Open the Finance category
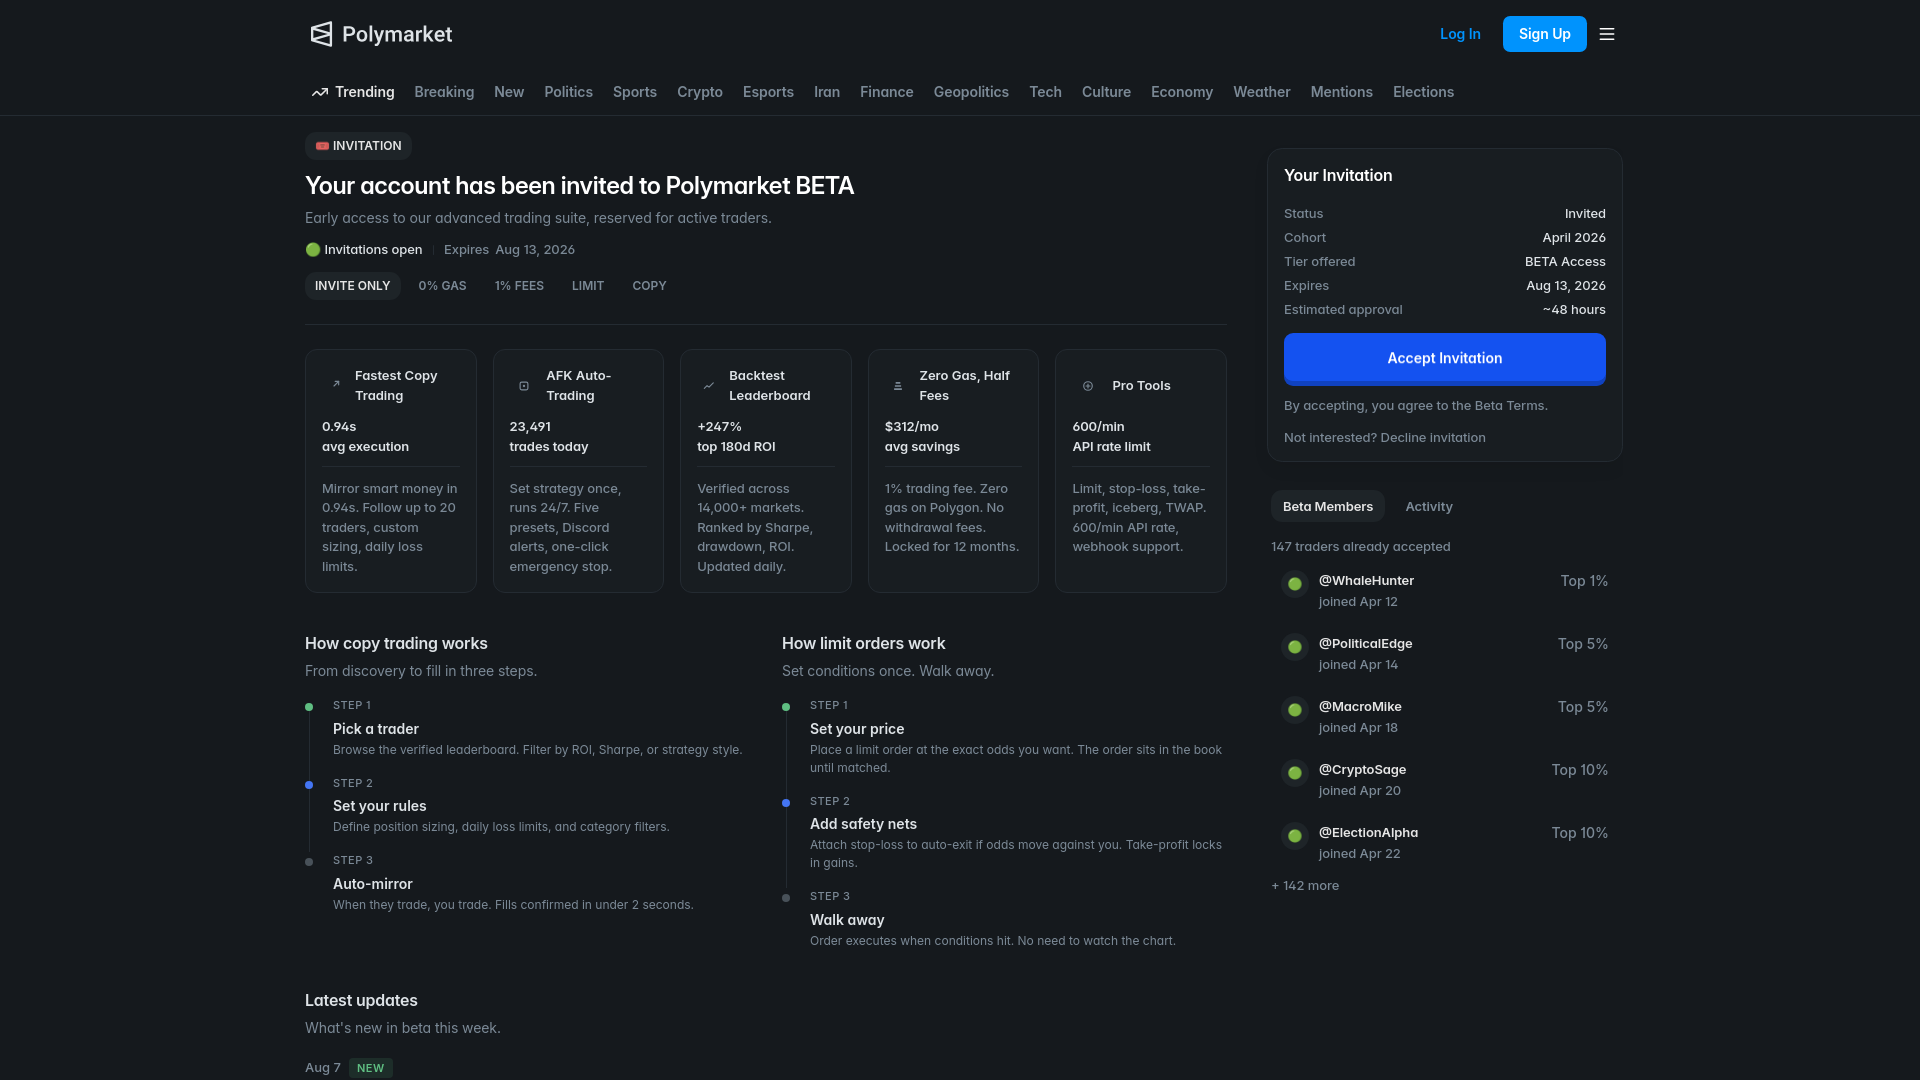Image resolution: width=1920 pixels, height=1080 pixels. click(x=887, y=92)
